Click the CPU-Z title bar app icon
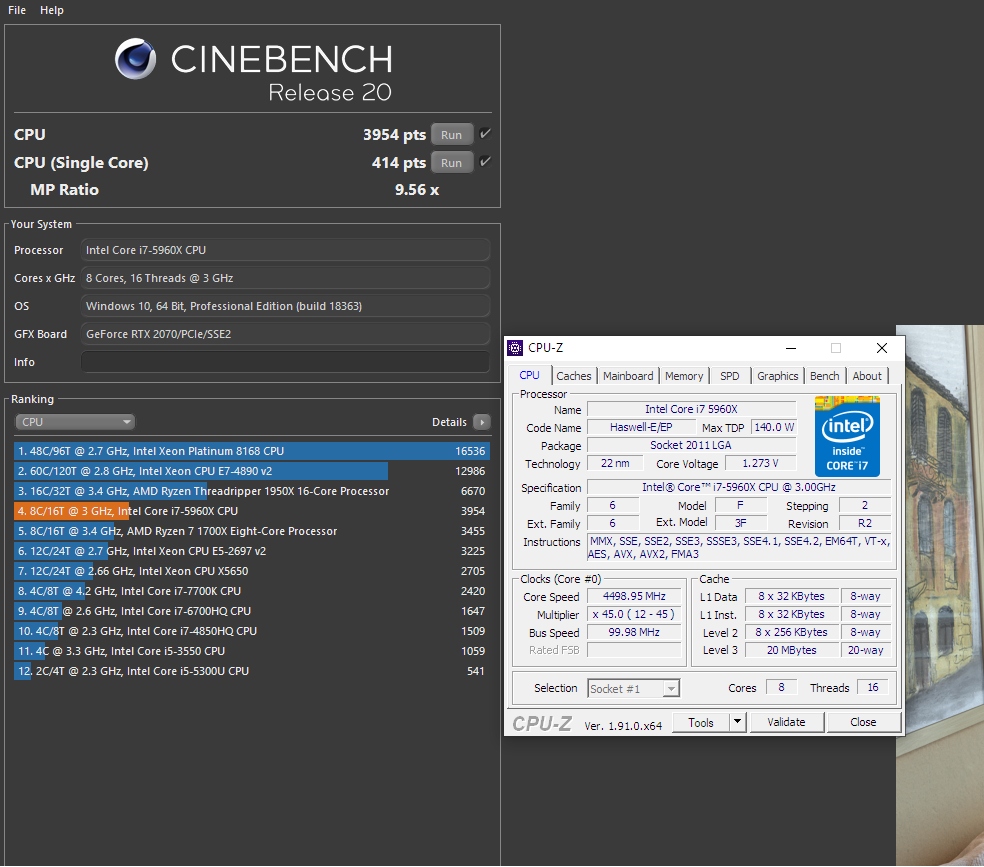This screenshot has width=984, height=867. coord(515,348)
